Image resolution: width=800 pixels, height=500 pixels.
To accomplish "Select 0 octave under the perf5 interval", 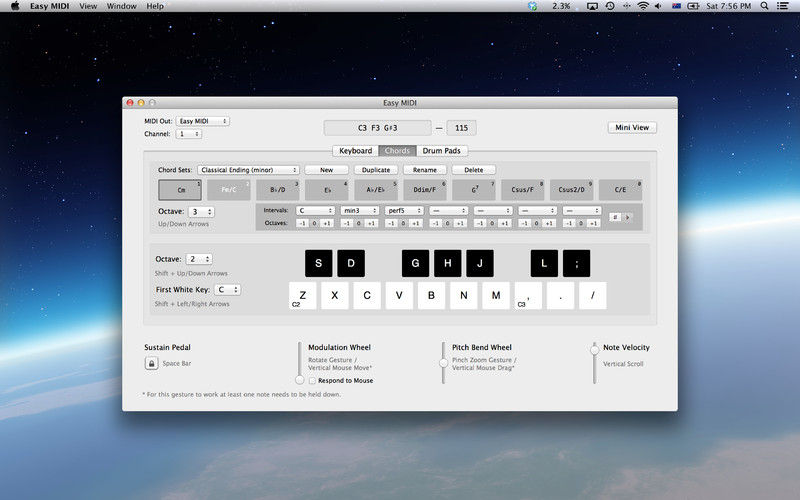I will pyautogui.click(x=404, y=223).
